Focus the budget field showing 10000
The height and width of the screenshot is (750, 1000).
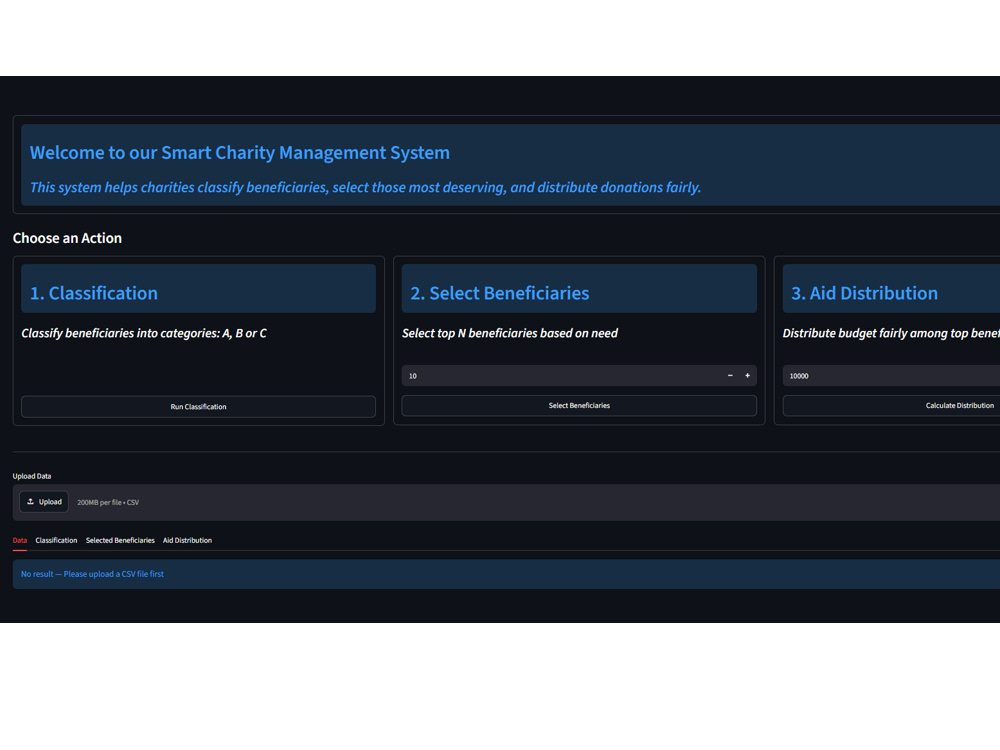[892, 376]
